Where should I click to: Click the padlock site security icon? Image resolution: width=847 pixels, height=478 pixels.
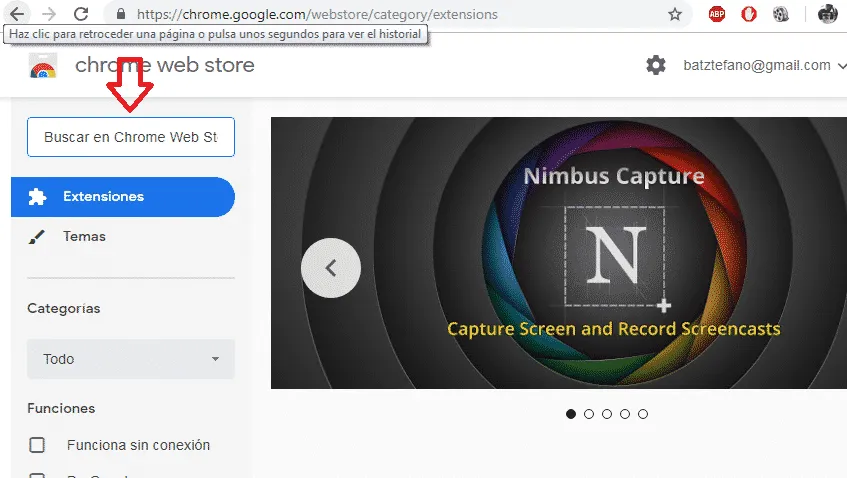[121, 14]
